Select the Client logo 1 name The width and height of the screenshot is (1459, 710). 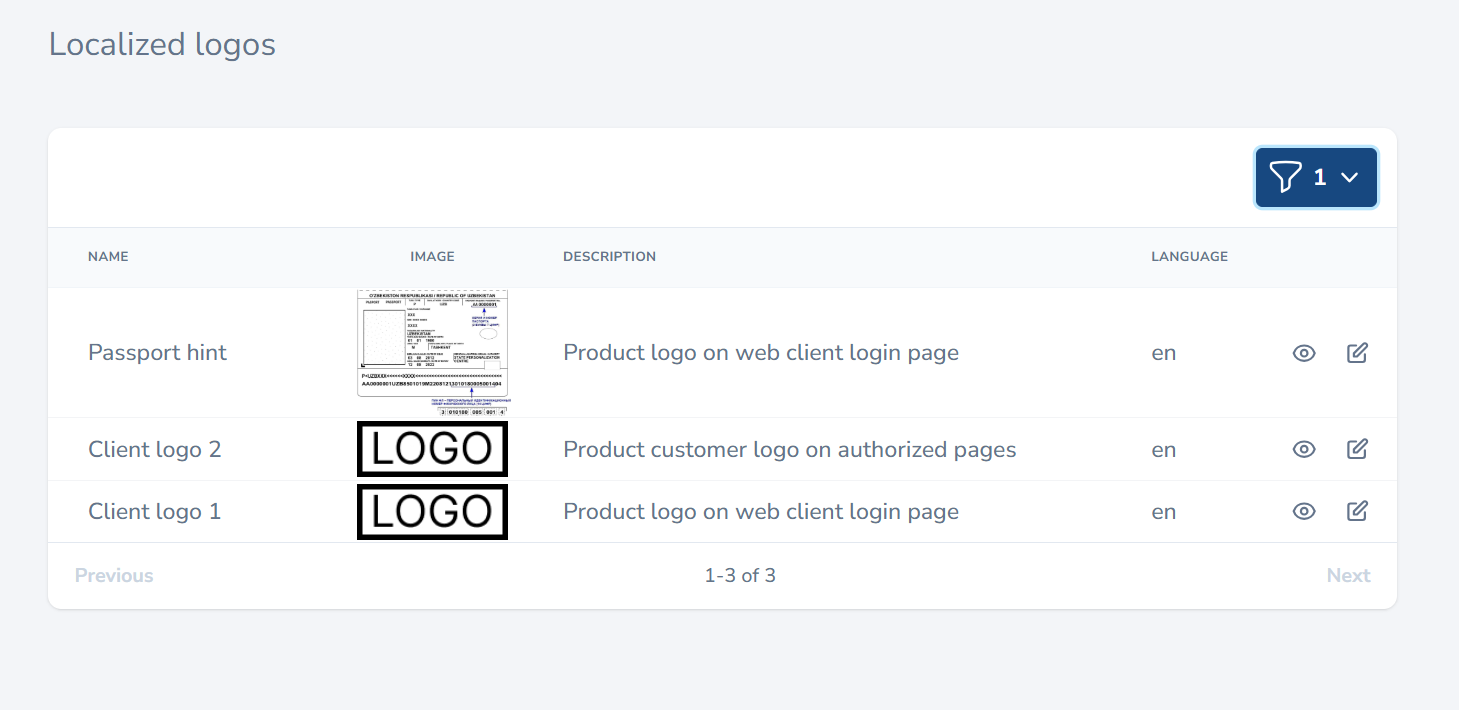(154, 512)
